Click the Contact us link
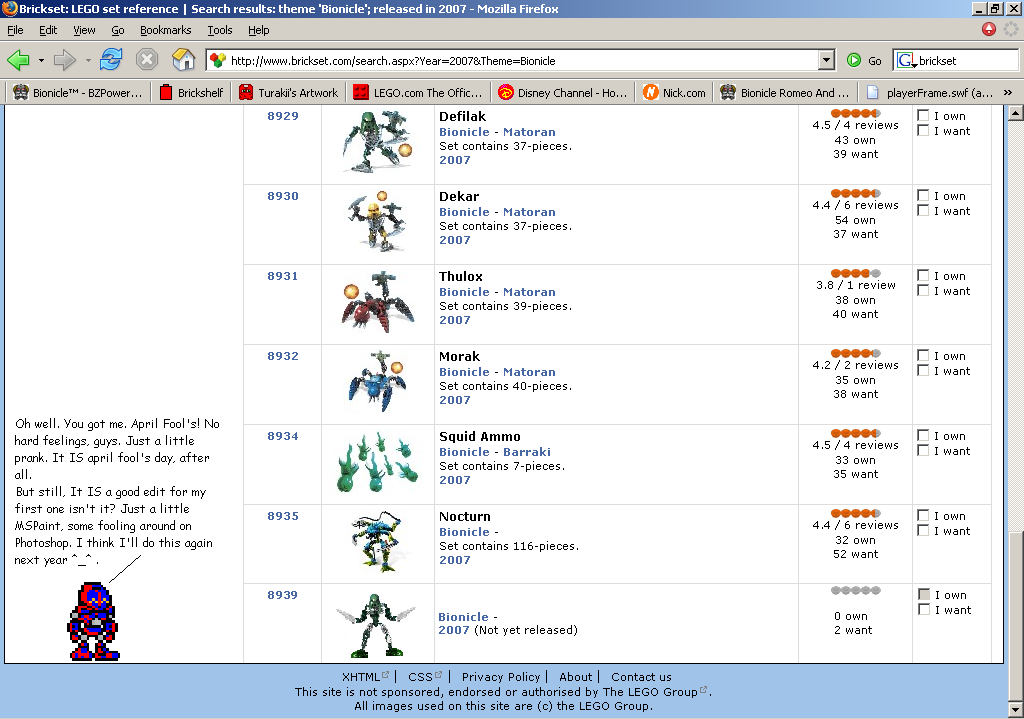The width and height of the screenshot is (1024, 719). click(641, 677)
